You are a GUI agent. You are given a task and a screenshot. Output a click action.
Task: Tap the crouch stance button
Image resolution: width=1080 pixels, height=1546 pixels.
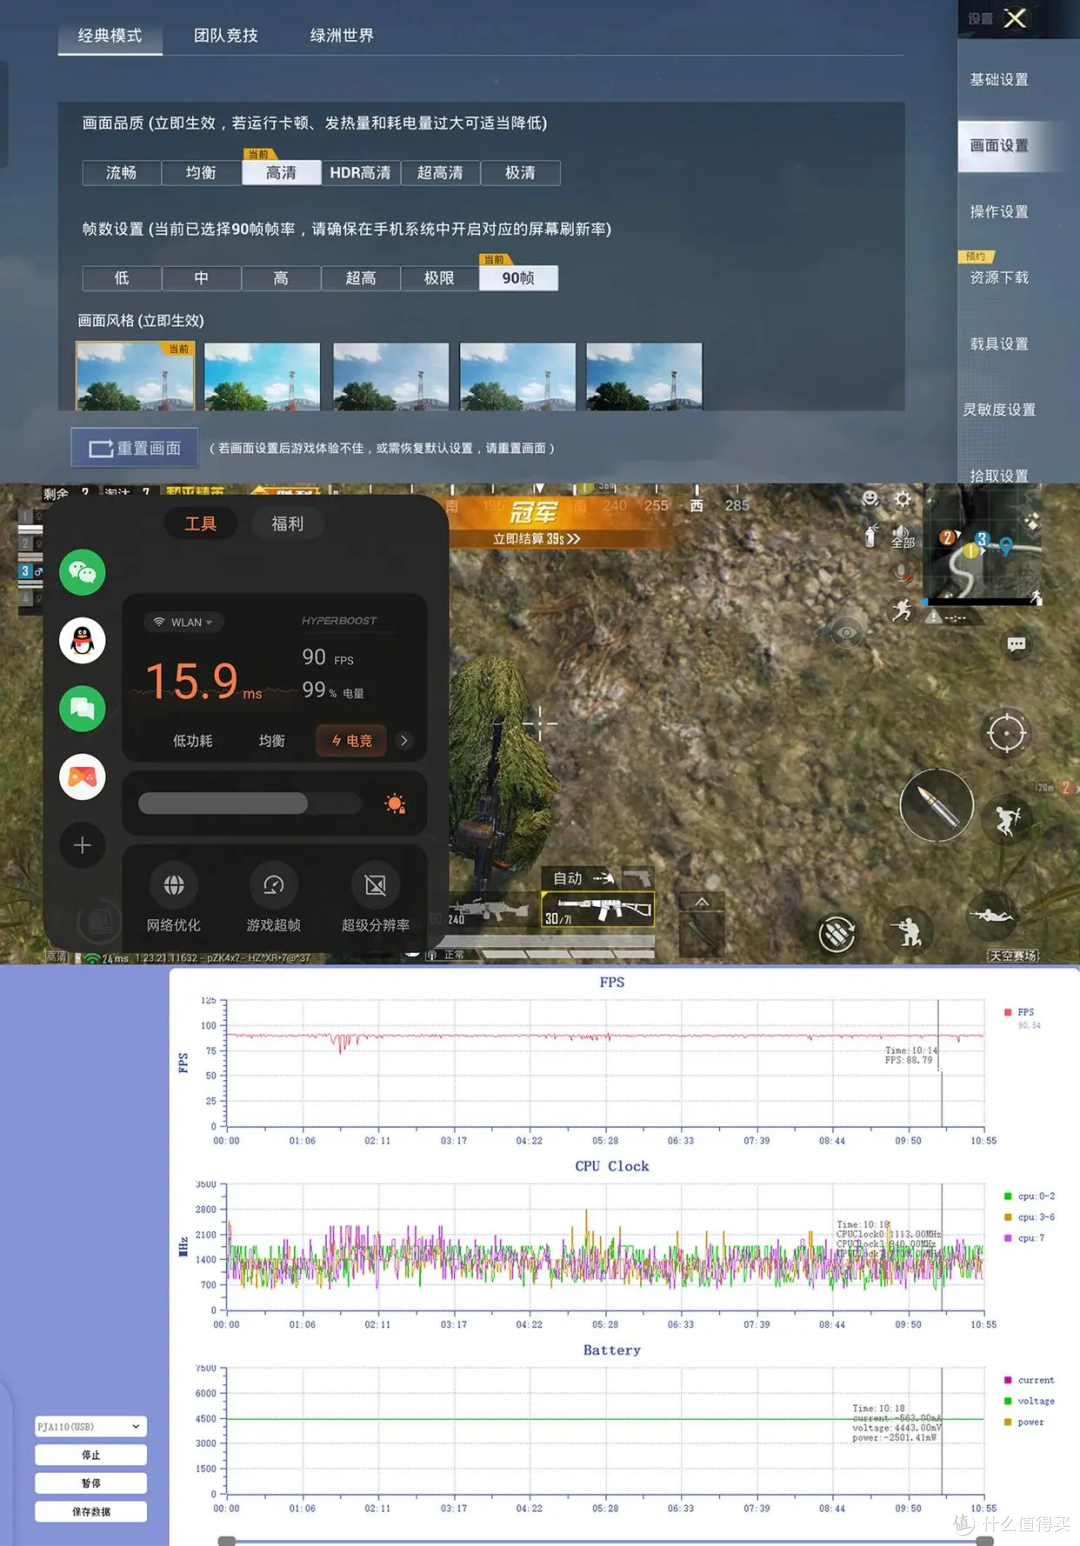point(908,931)
